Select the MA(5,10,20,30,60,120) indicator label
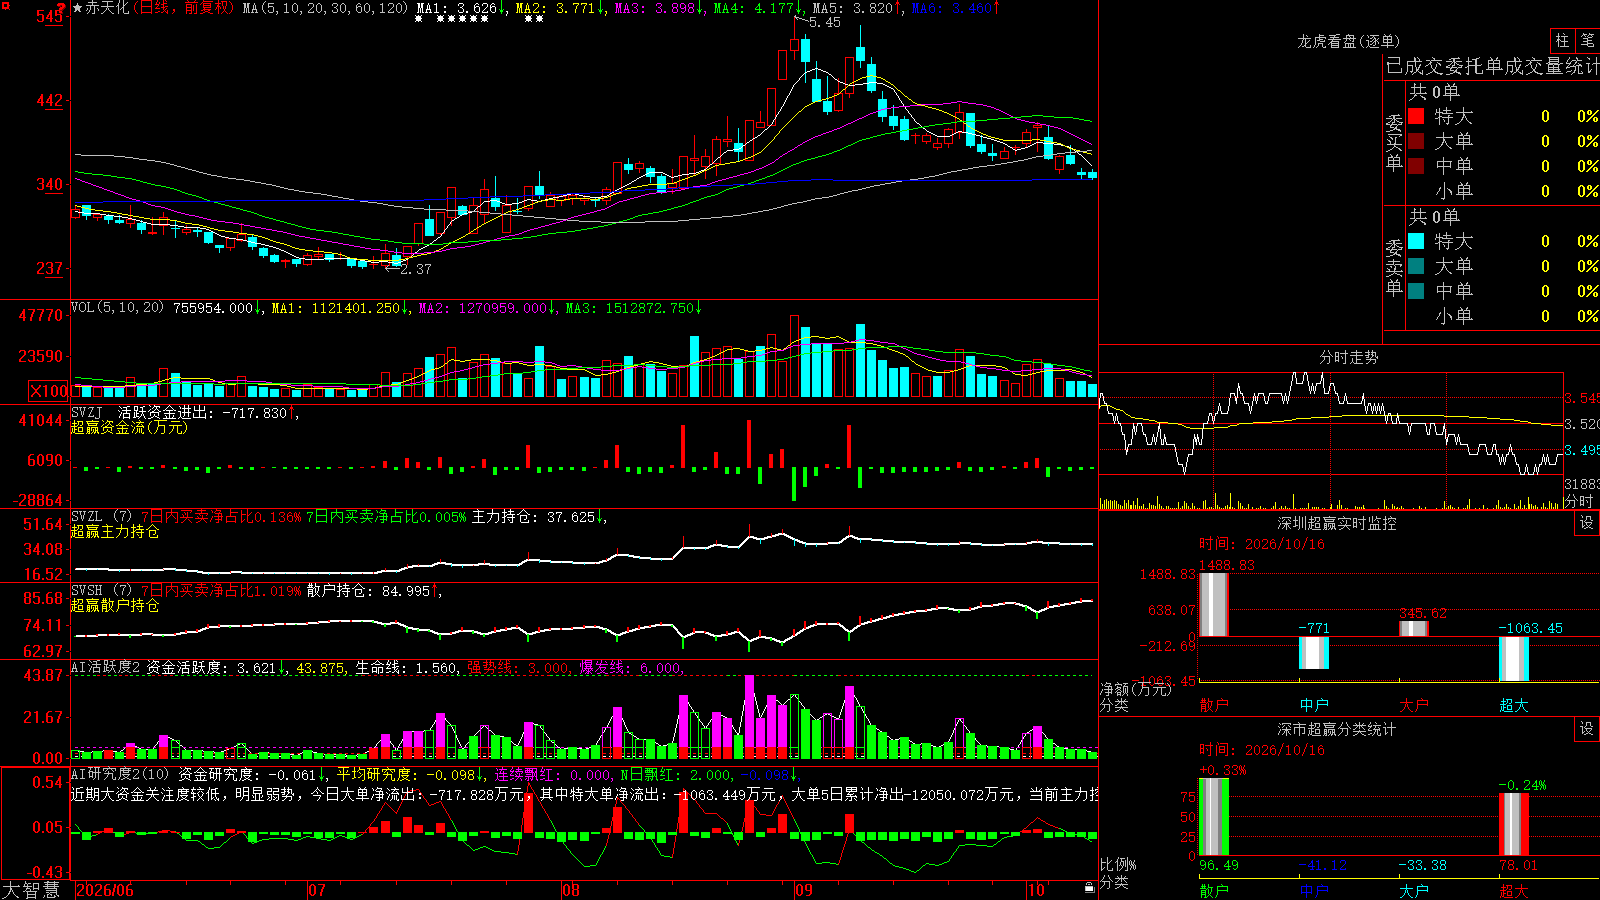 coord(326,8)
